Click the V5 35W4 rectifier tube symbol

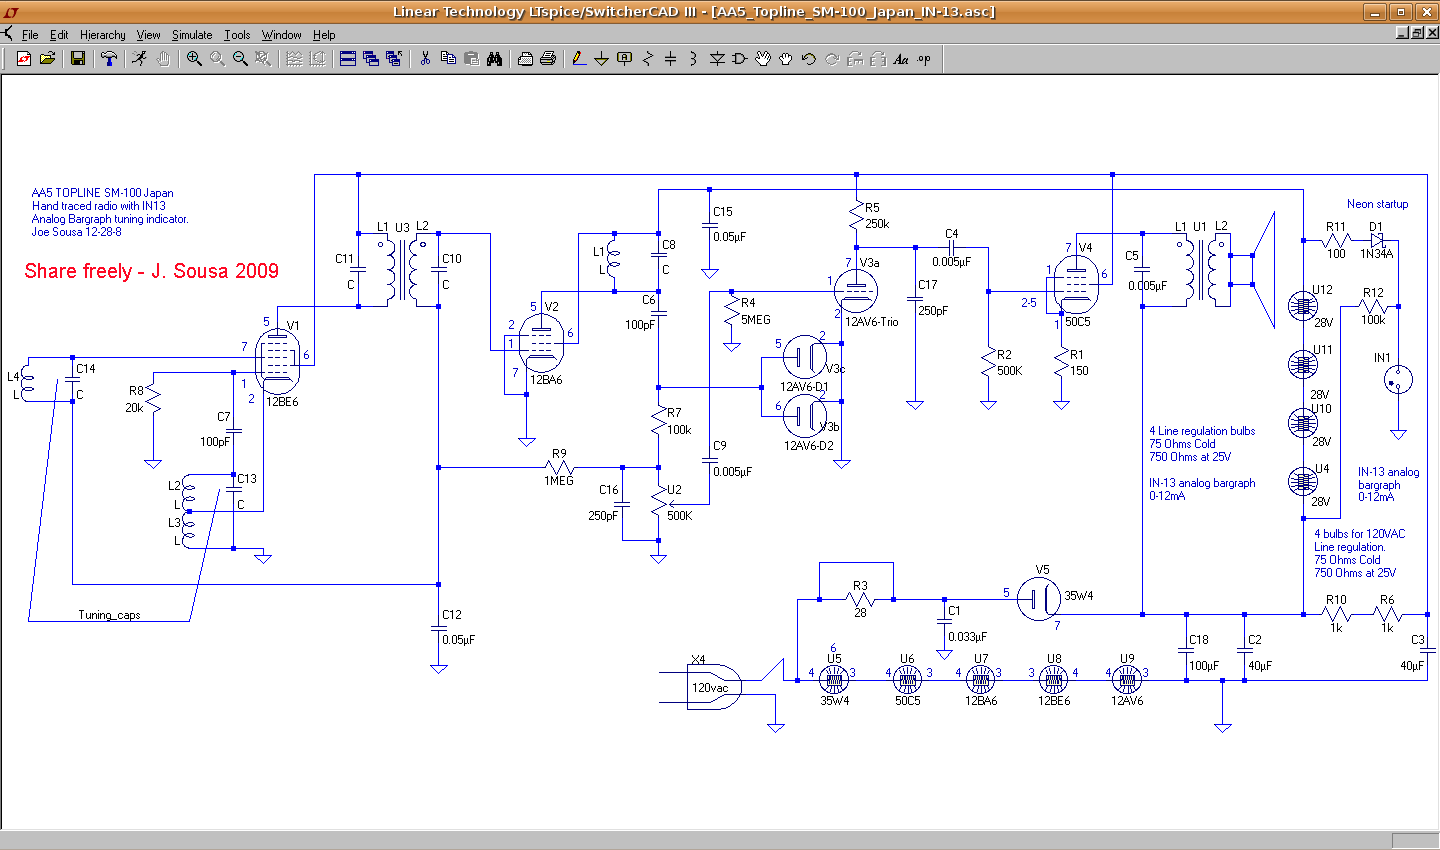pyautogui.click(x=1040, y=598)
